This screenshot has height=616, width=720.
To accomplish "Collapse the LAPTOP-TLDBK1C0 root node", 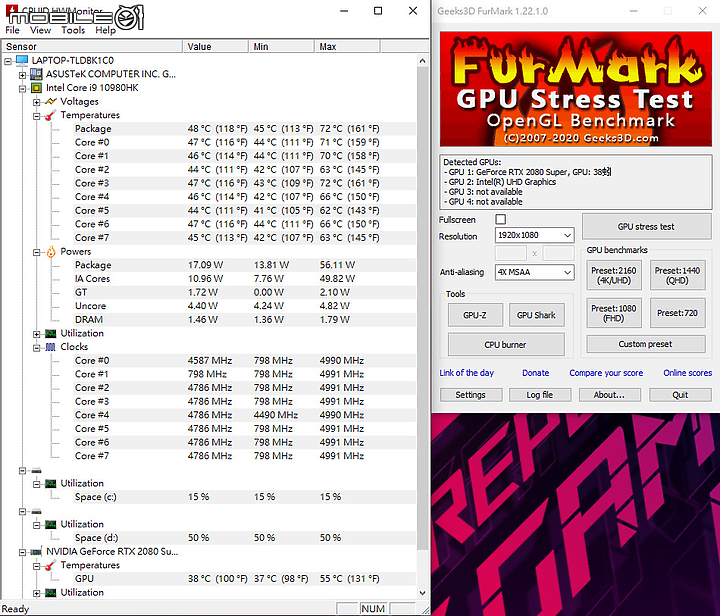I will point(8,61).
